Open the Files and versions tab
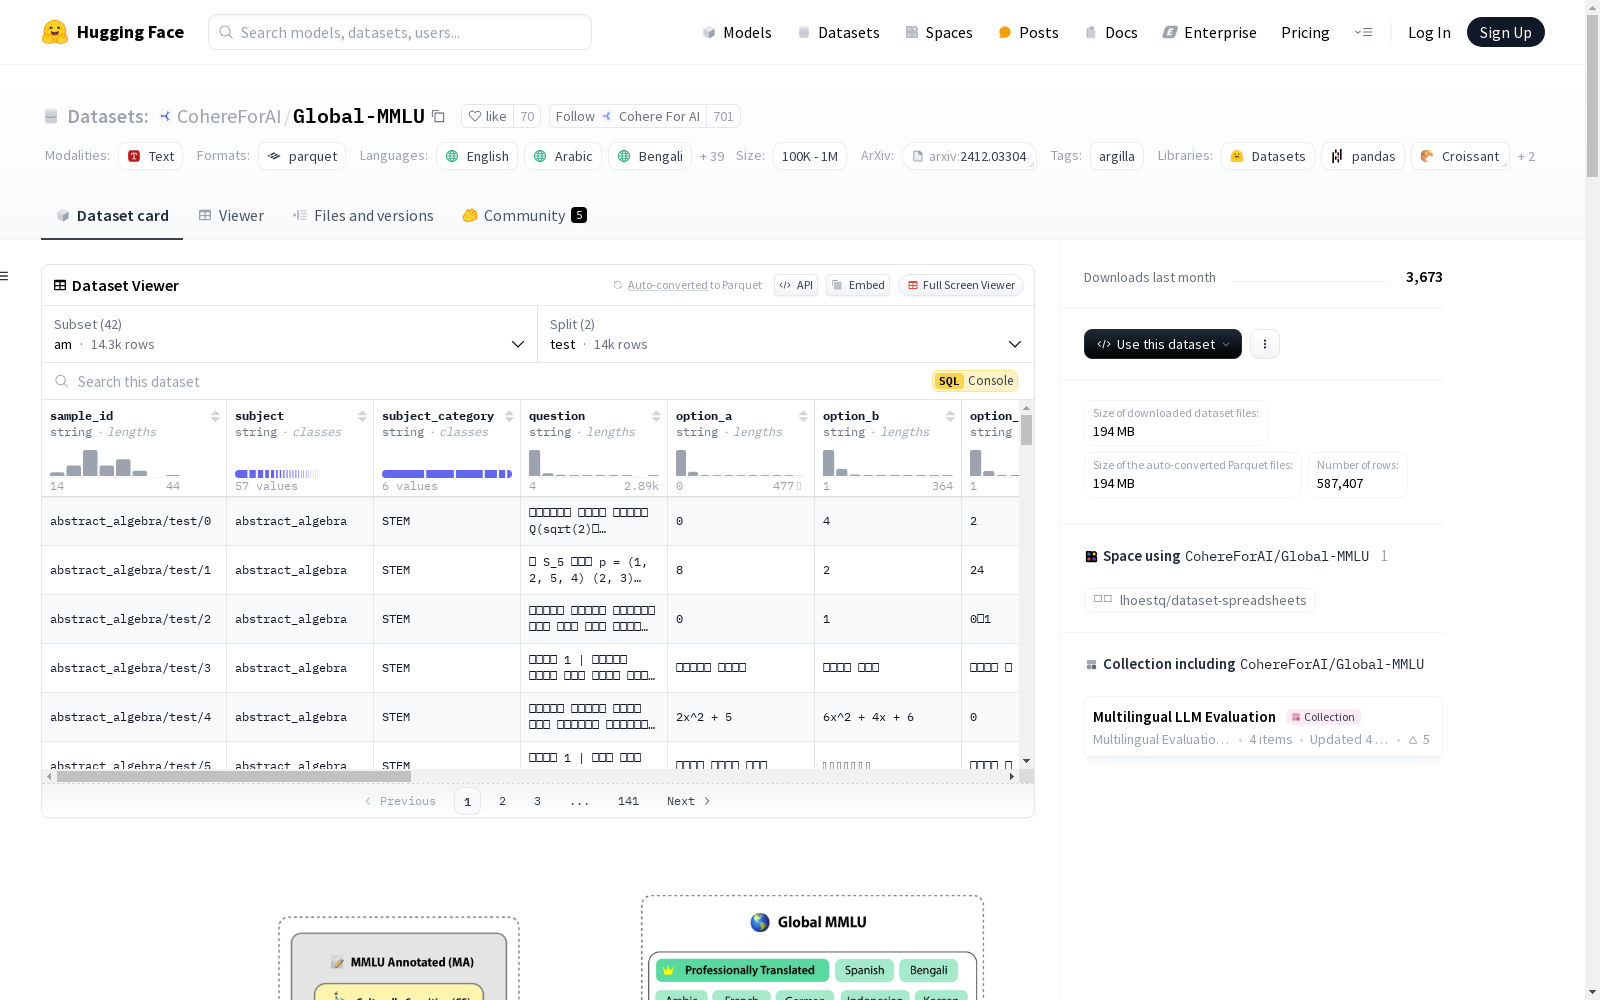 363,216
